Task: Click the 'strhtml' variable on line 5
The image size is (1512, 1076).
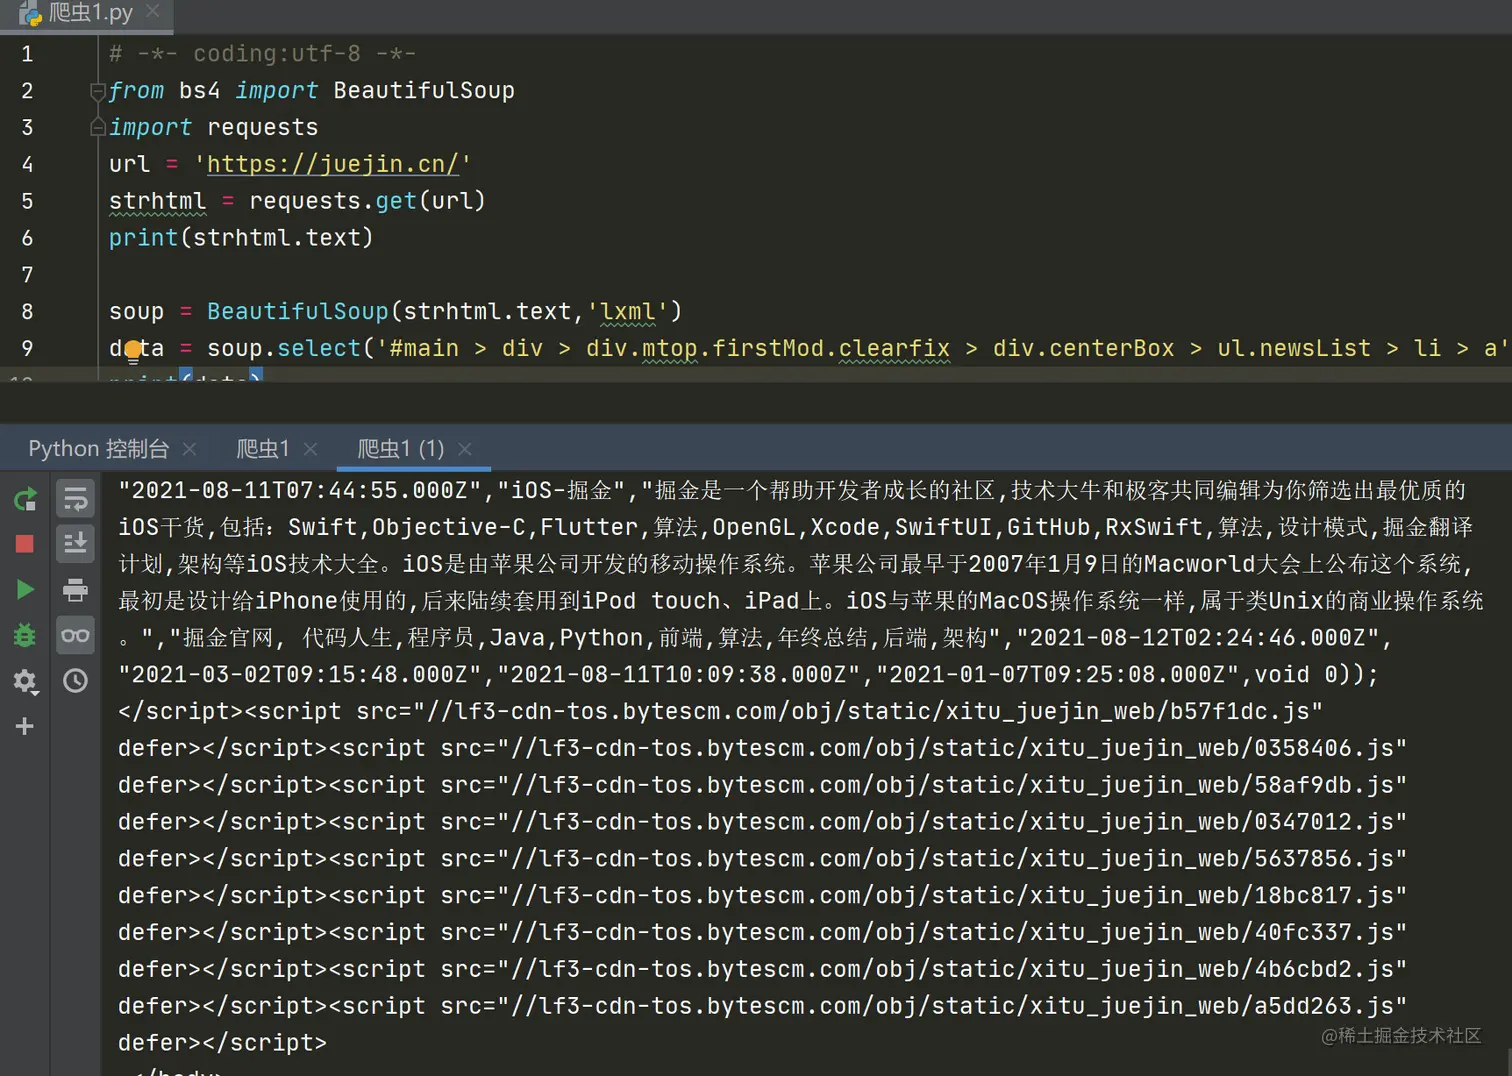Action: point(158,201)
